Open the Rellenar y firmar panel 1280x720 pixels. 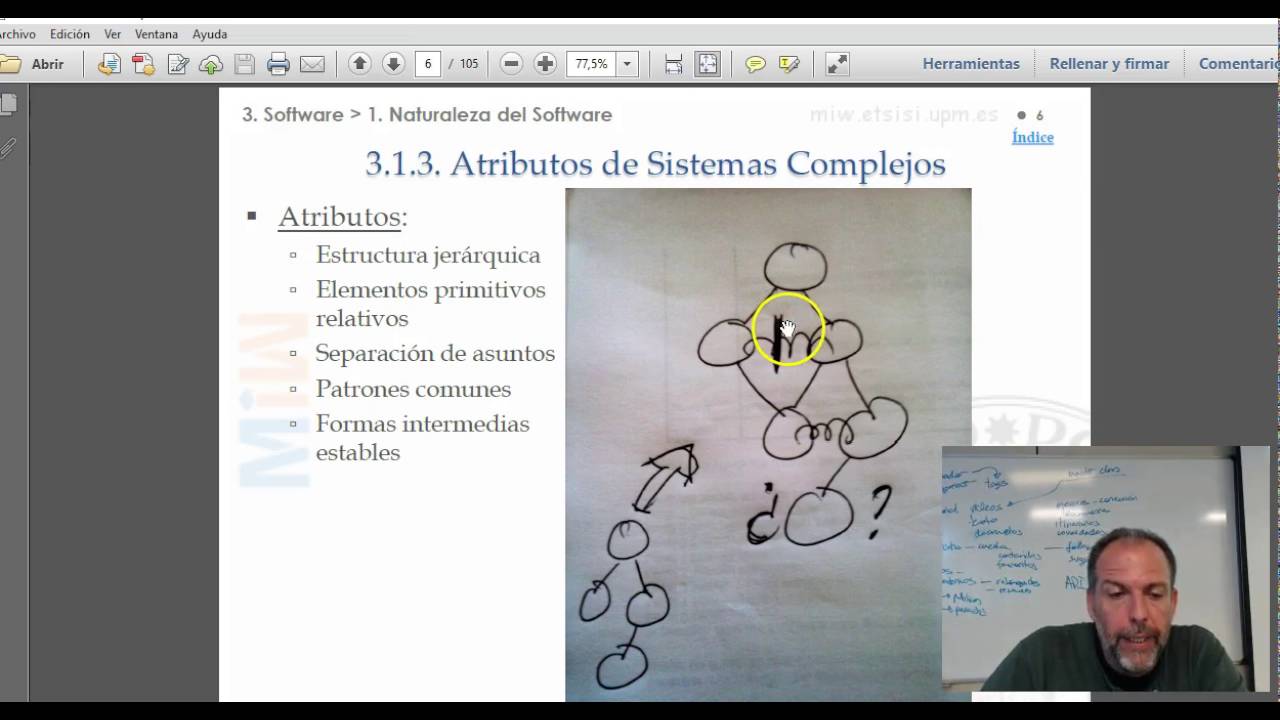click(x=1109, y=63)
